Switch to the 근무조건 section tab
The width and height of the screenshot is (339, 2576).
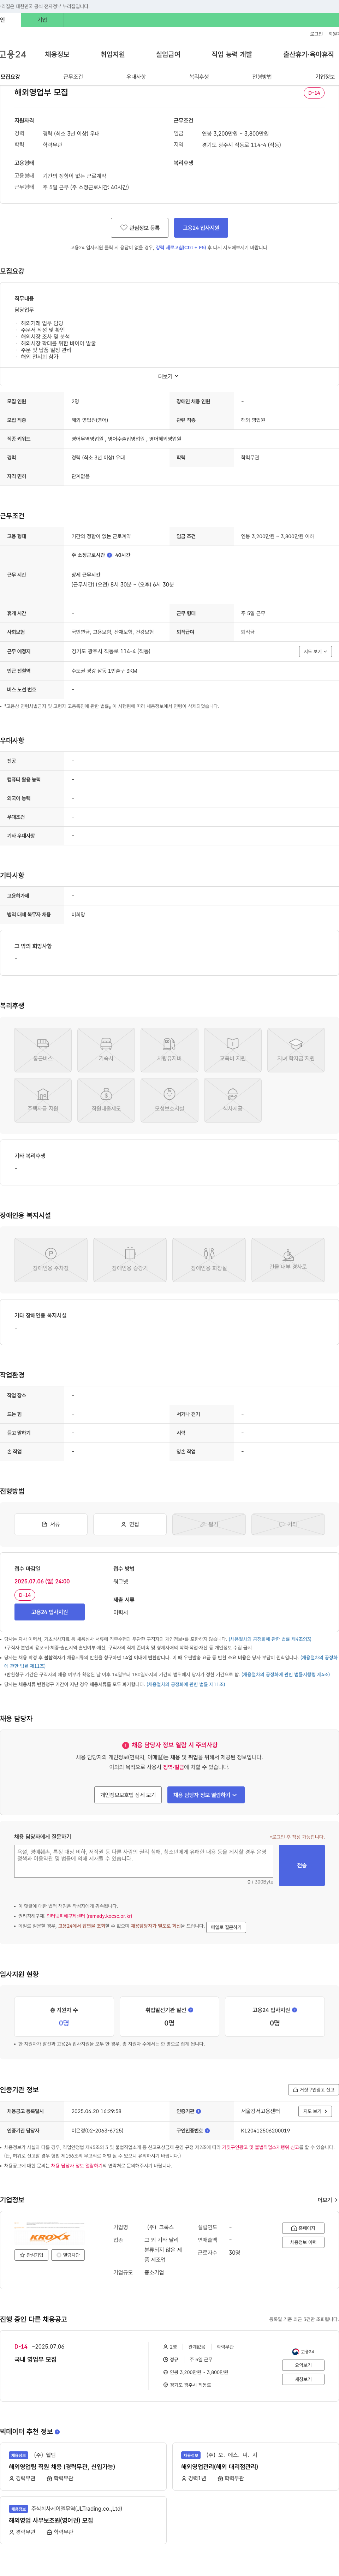click(x=73, y=77)
